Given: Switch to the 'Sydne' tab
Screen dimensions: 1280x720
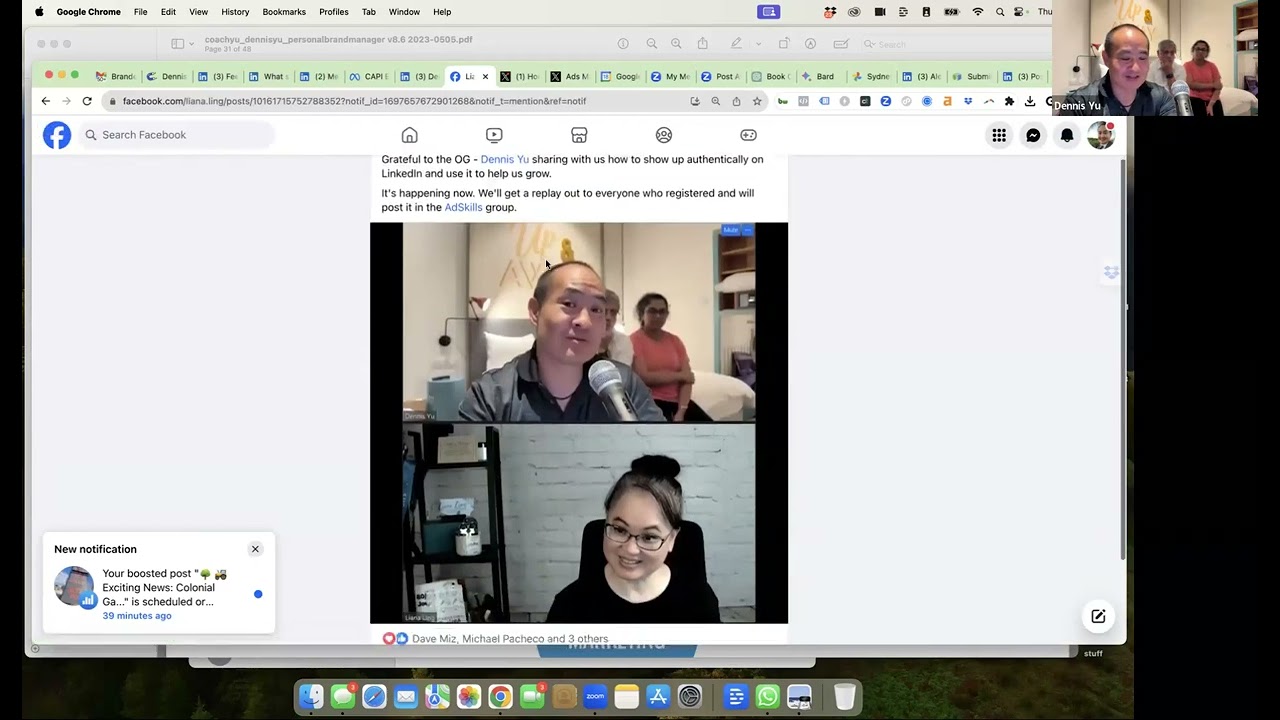Looking at the screenshot, I should click(x=870, y=76).
